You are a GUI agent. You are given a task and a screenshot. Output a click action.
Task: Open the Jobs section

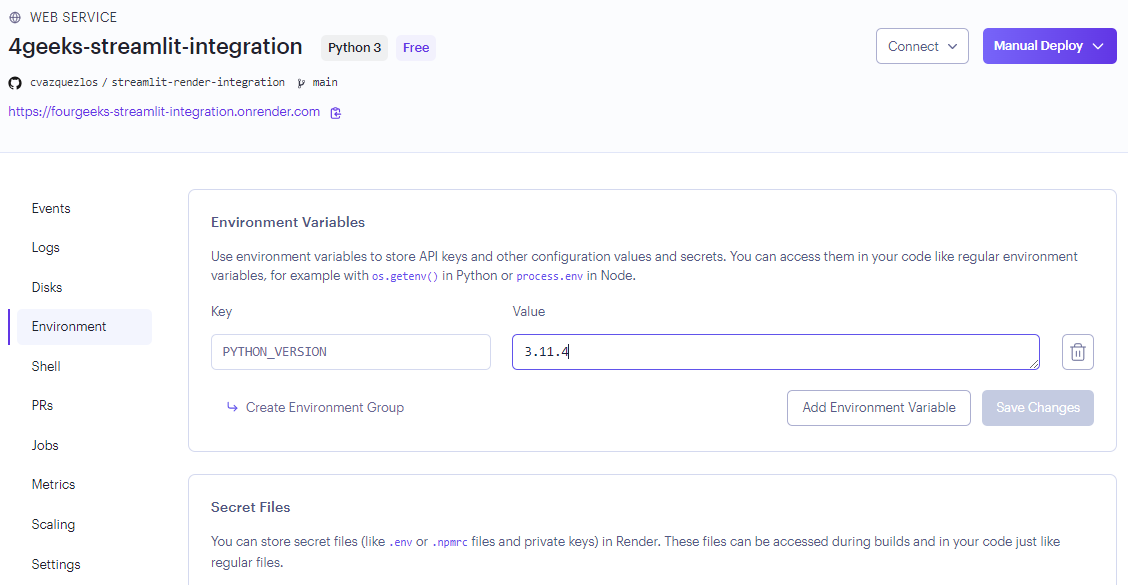click(x=45, y=445)
